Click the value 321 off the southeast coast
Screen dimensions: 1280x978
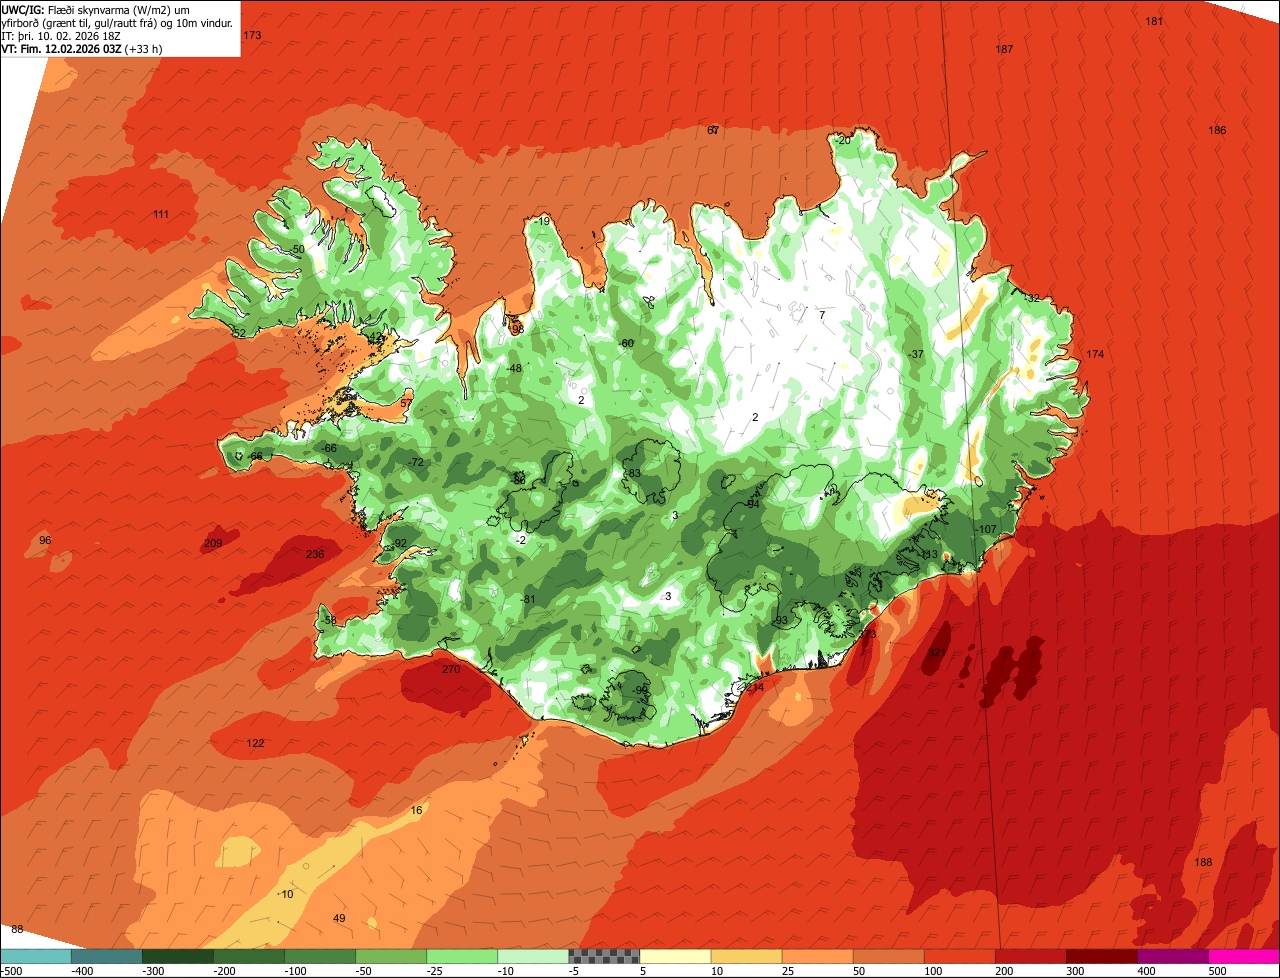coord(936,652)
